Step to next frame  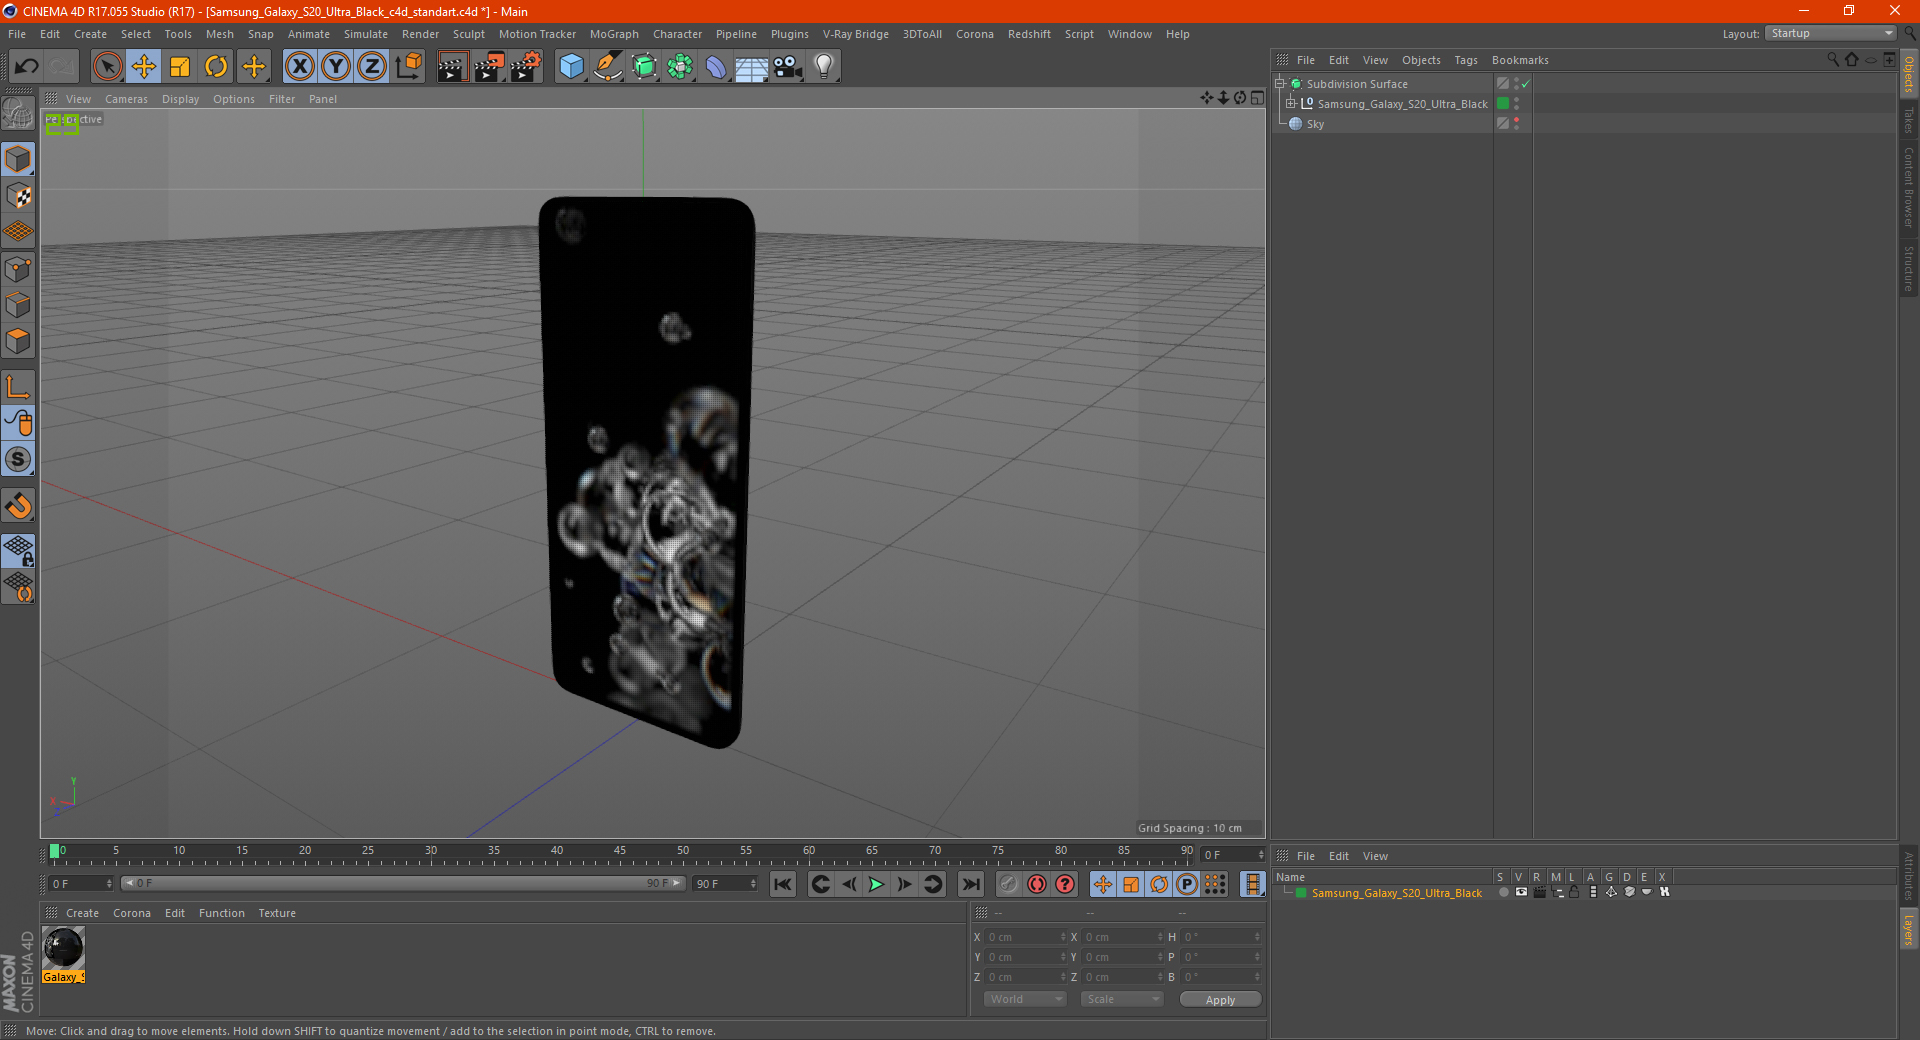tap(904, 884)
